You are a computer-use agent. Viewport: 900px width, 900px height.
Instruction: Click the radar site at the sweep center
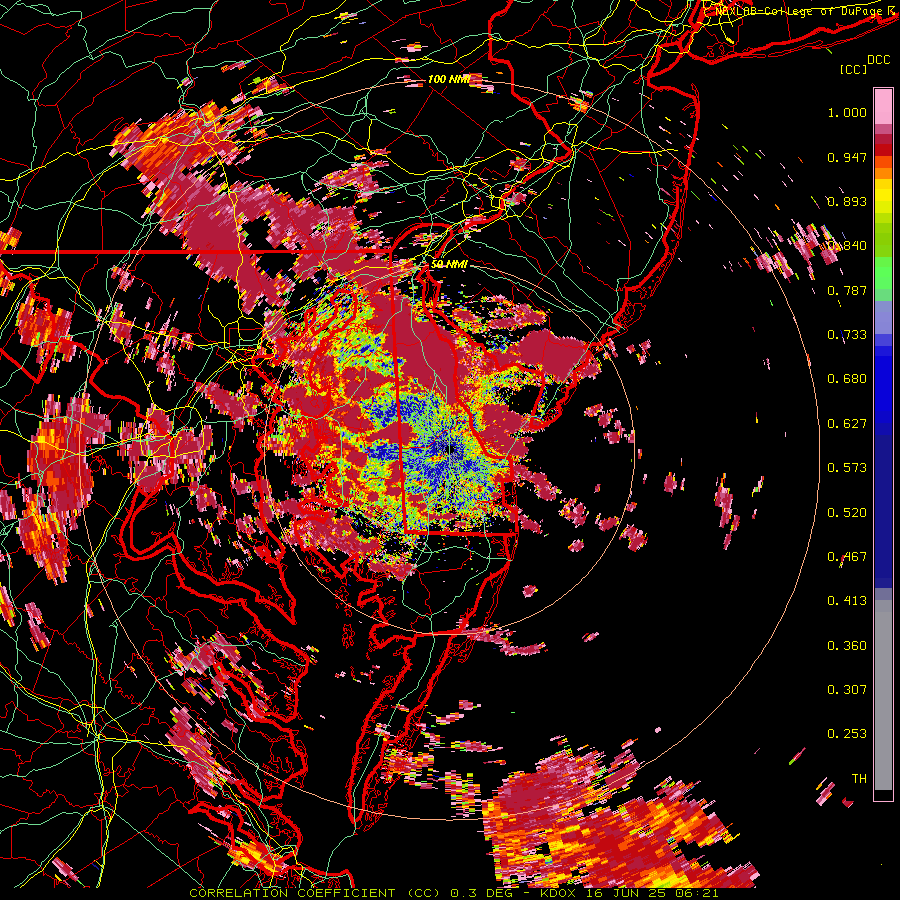(x=448, y=451)
